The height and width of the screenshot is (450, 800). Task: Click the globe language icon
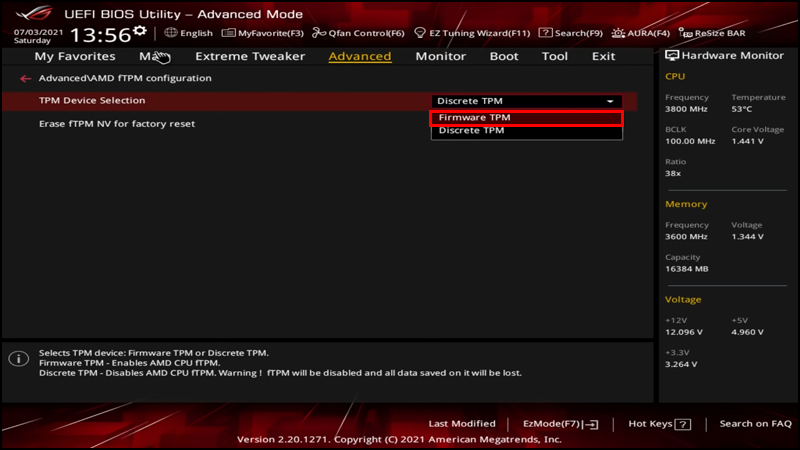(170, 33)
